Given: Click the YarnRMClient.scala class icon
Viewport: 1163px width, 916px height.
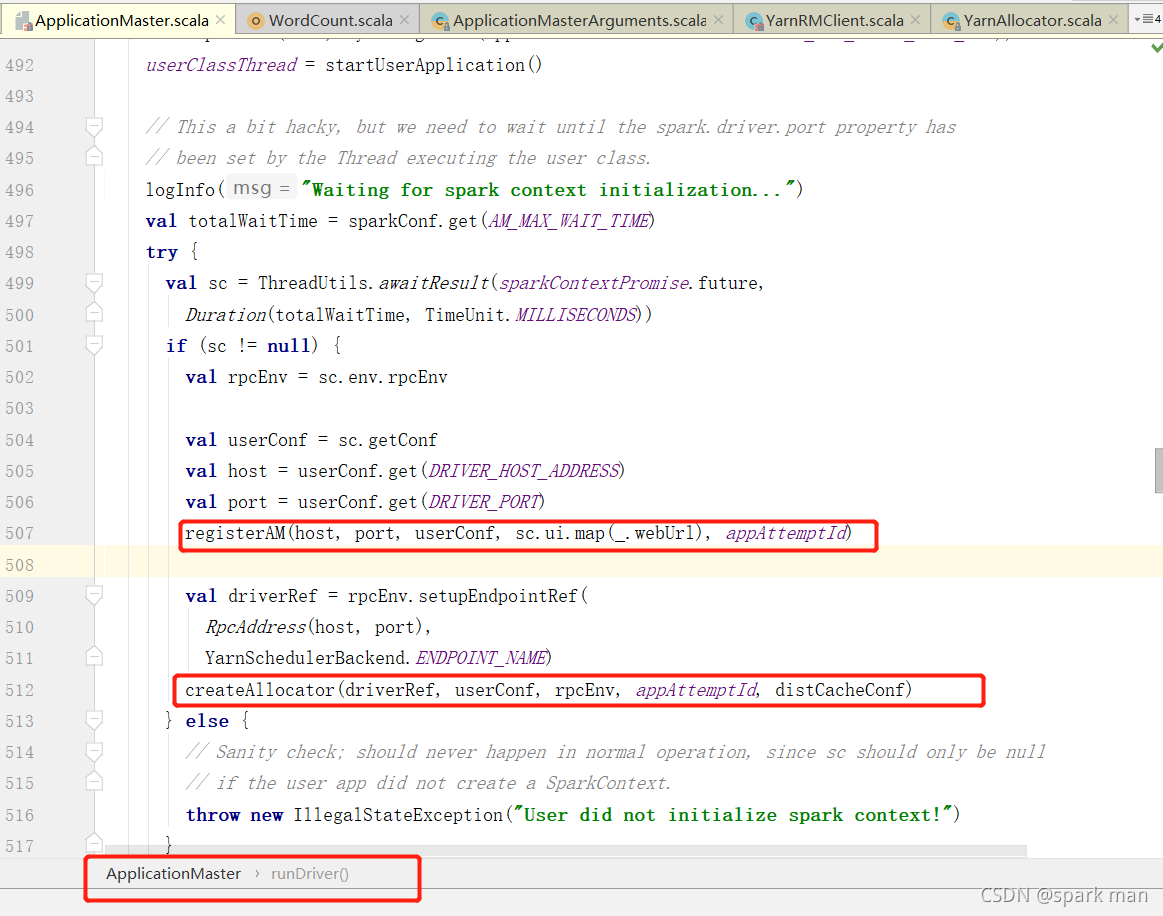Looking at the screenshot, I should tap(754, 22).
